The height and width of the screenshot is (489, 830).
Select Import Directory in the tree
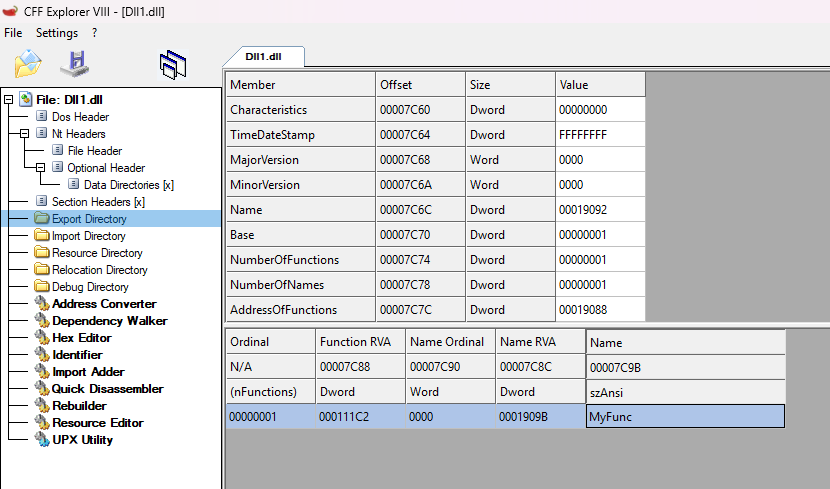coord(88,236)
